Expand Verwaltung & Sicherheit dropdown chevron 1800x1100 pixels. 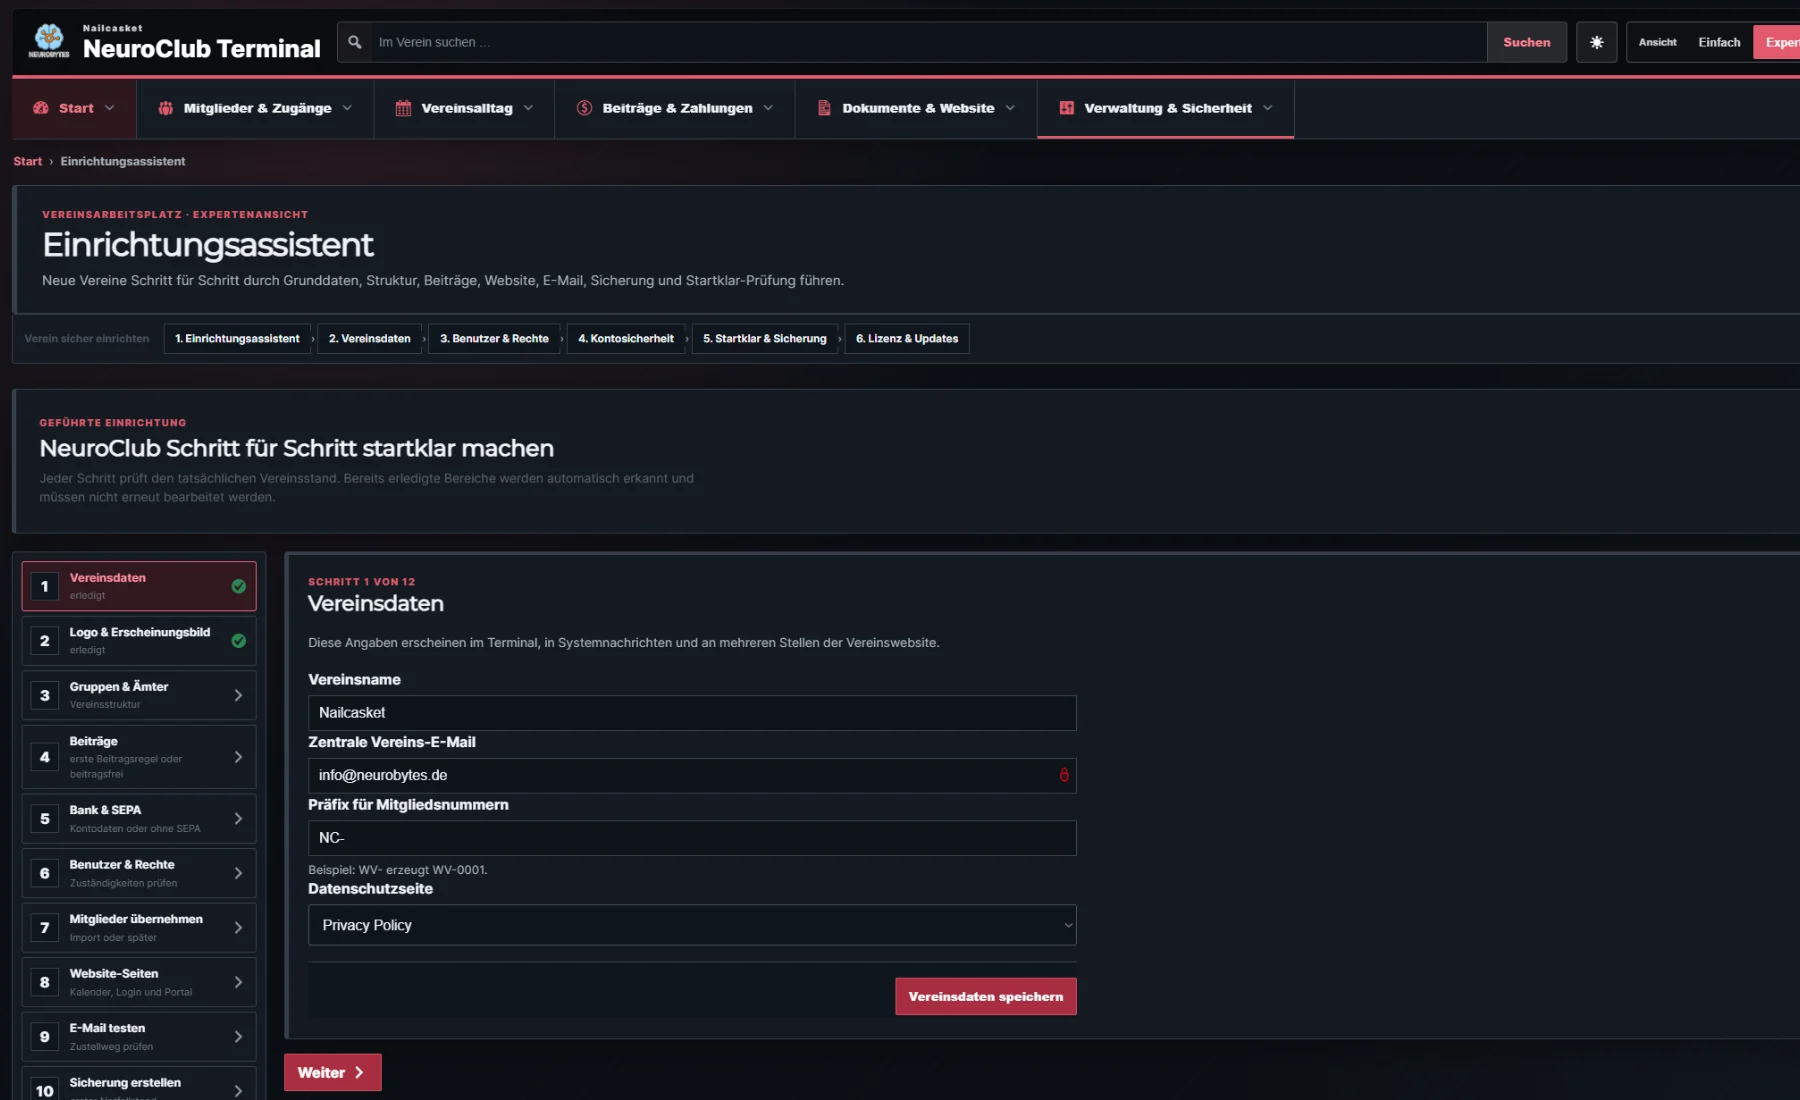point(1268,108)
